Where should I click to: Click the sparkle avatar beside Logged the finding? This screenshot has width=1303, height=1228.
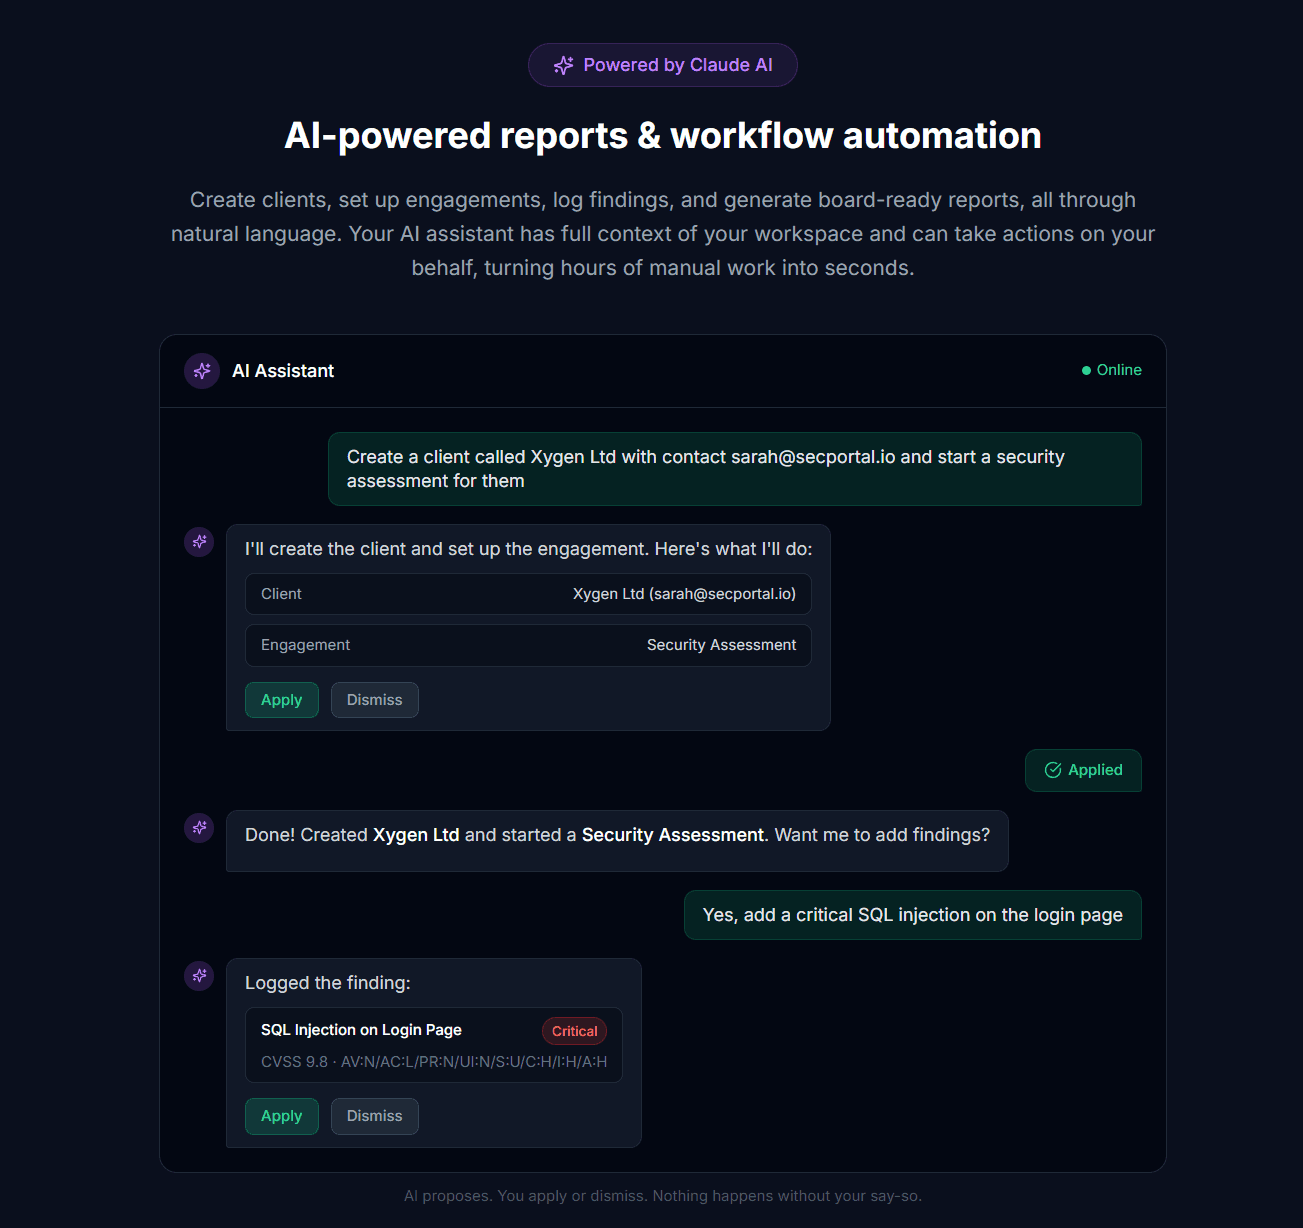click(x=199, y=975)
